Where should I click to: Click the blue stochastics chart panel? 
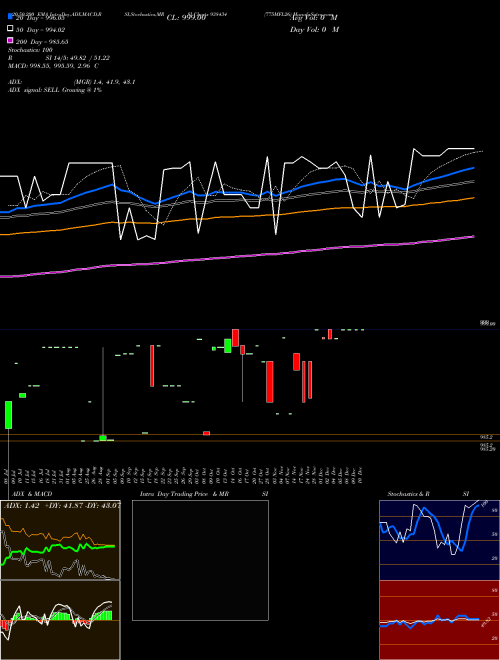tap(439, 540)
